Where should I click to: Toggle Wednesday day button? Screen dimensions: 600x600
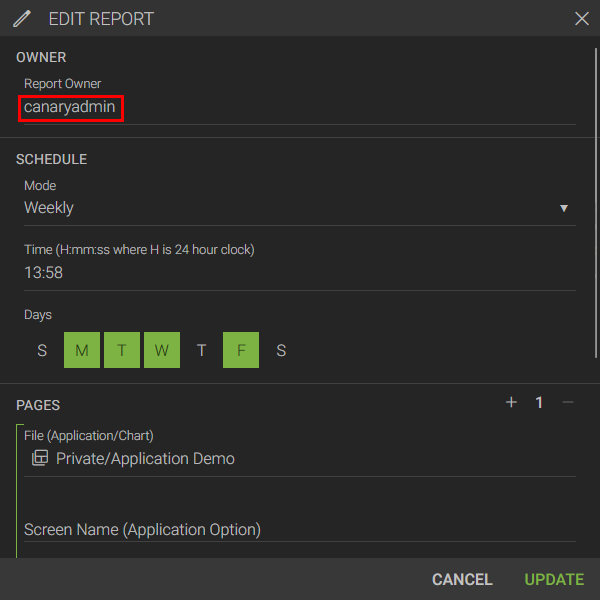click(162, 350)
